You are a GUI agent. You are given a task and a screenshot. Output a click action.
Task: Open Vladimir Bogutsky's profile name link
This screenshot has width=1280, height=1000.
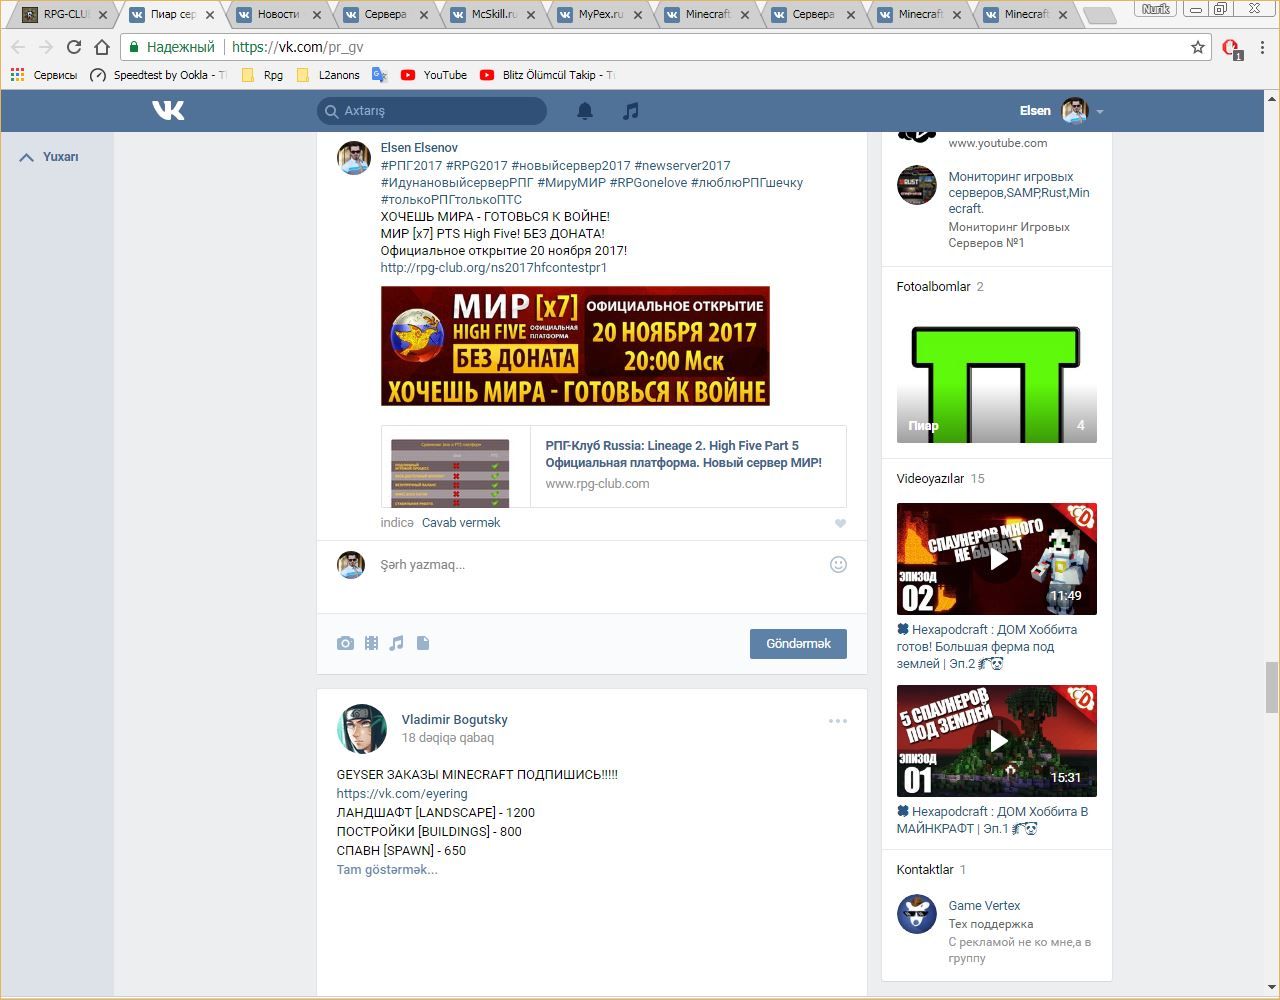[x=454, y=720]
